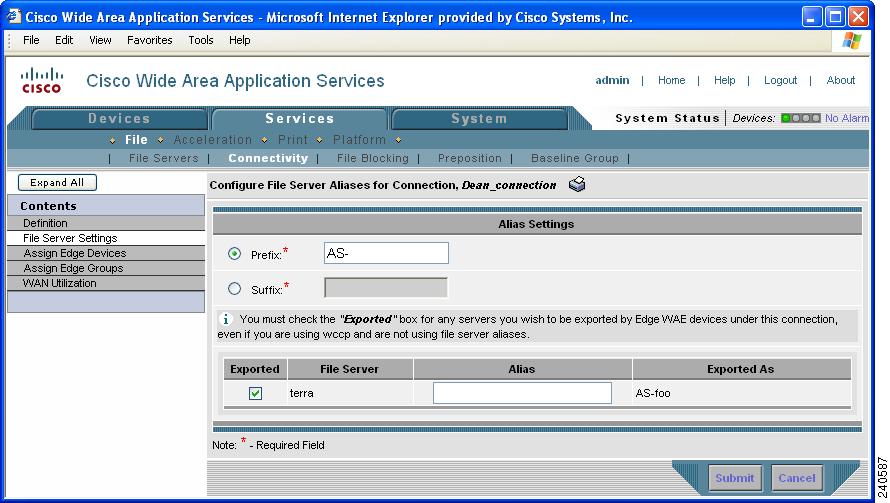
Task: Click the Devices status alarm lights indicator
Action: click(x=800, y=118)
